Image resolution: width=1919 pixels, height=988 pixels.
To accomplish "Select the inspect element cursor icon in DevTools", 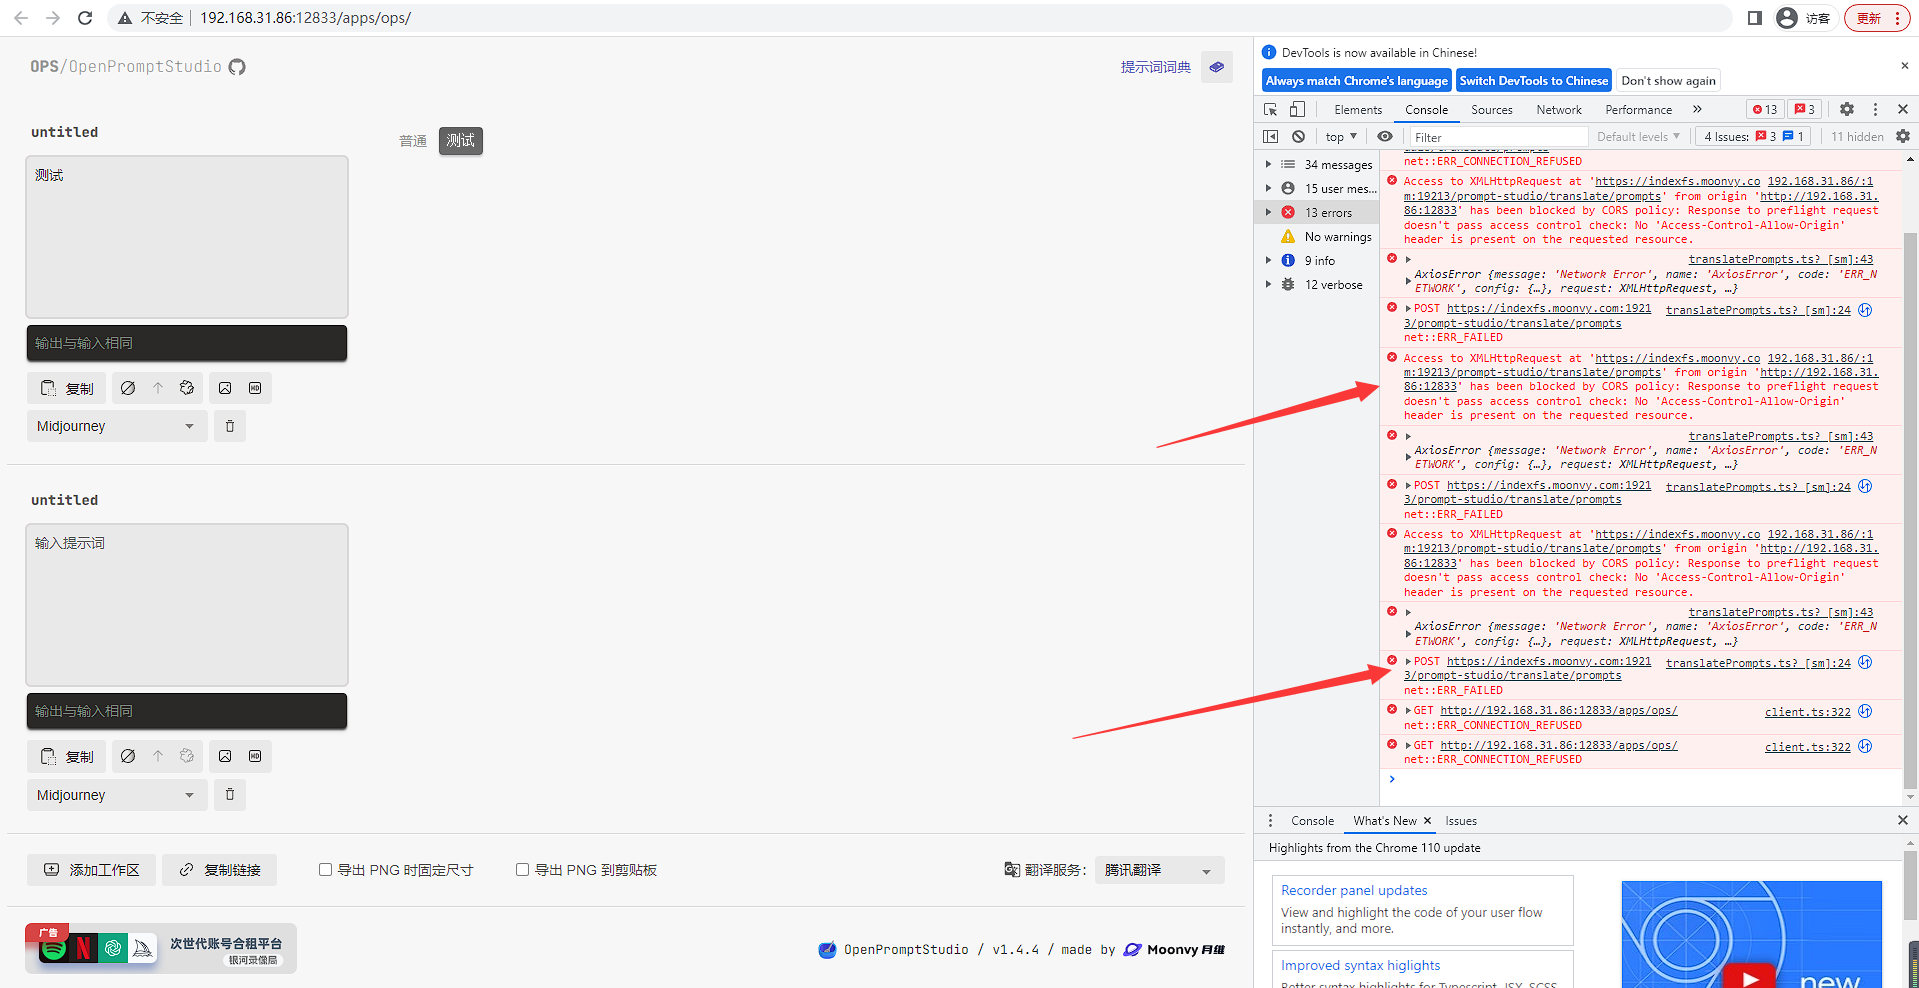I will (1270, 109).
